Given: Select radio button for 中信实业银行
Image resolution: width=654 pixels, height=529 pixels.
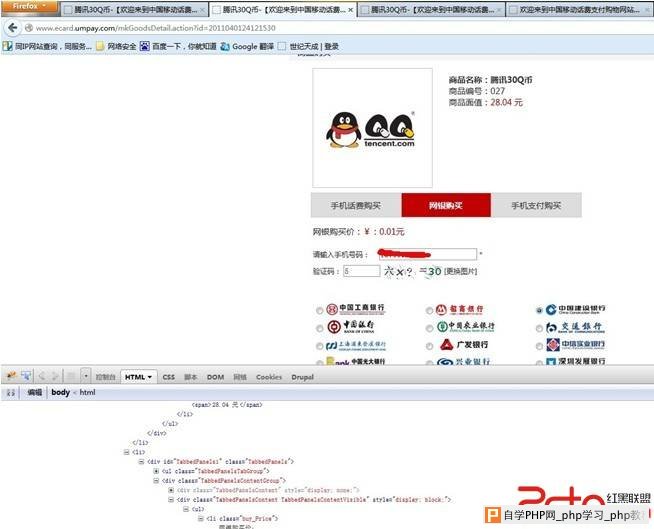Looking at the screenshot, I should pos(539,346).
